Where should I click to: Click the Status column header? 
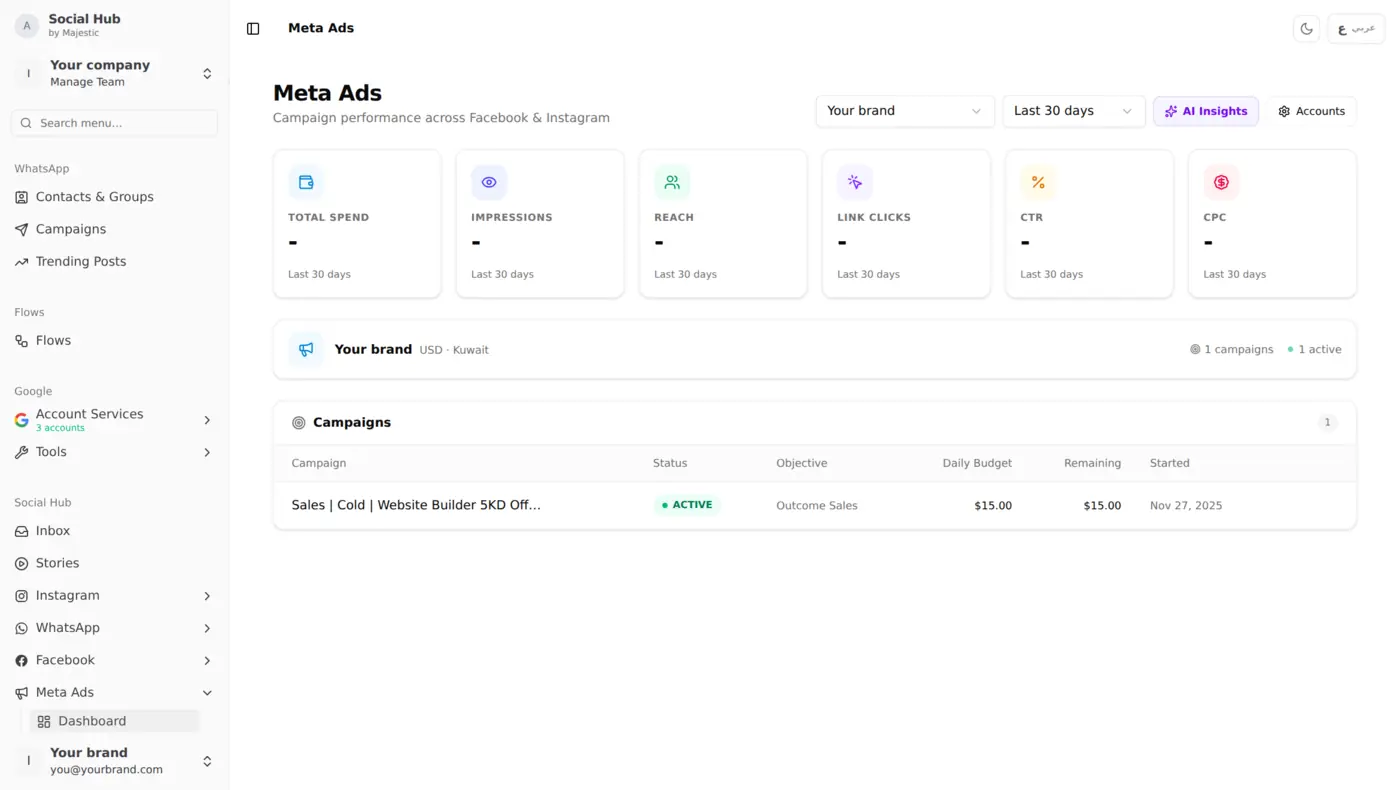point(670,463)
